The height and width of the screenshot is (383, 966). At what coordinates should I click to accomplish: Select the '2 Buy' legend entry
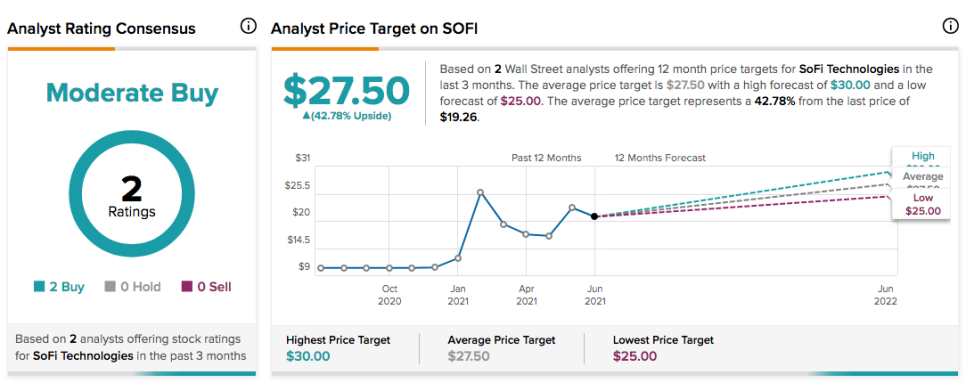tap(59, 287)
